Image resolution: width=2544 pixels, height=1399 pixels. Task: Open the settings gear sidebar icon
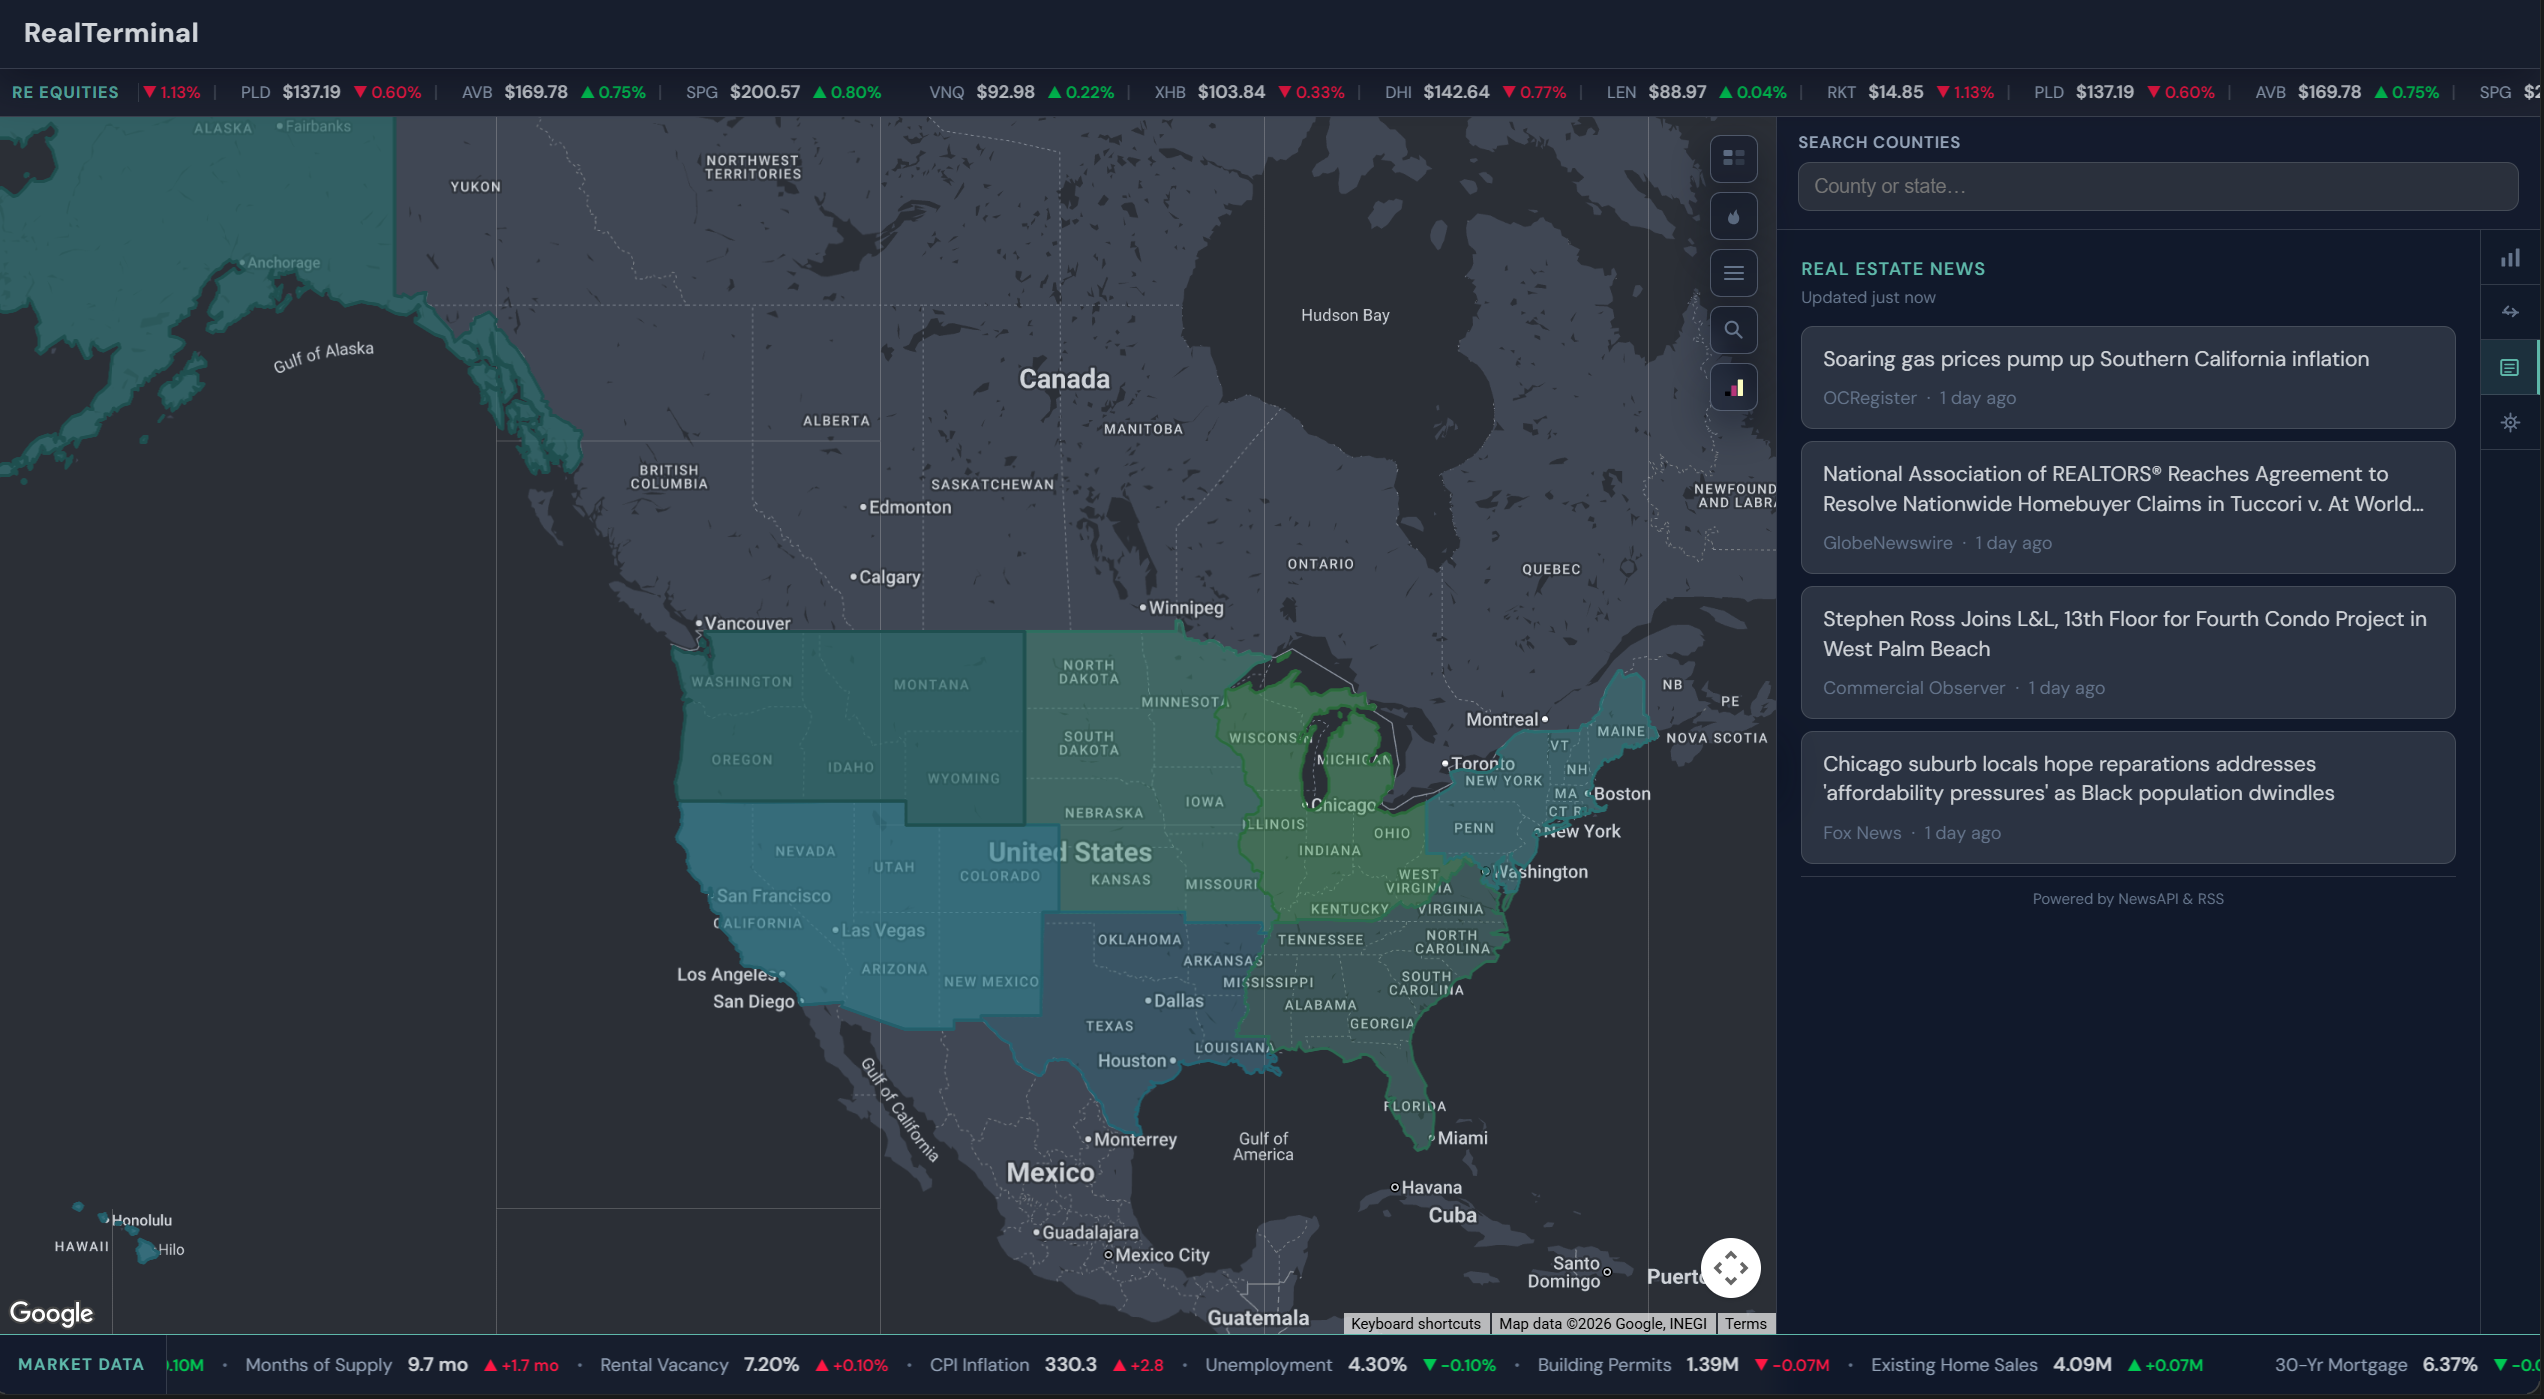(x=2510, y=423)
